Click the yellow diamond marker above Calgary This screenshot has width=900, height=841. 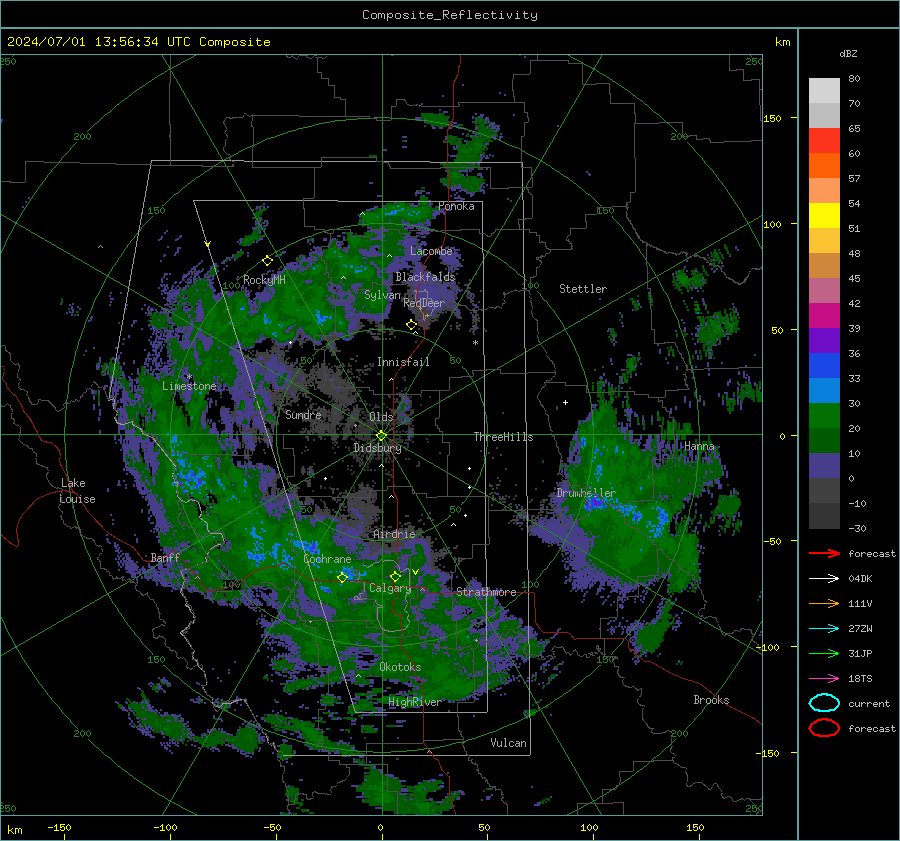coord(395,576)
